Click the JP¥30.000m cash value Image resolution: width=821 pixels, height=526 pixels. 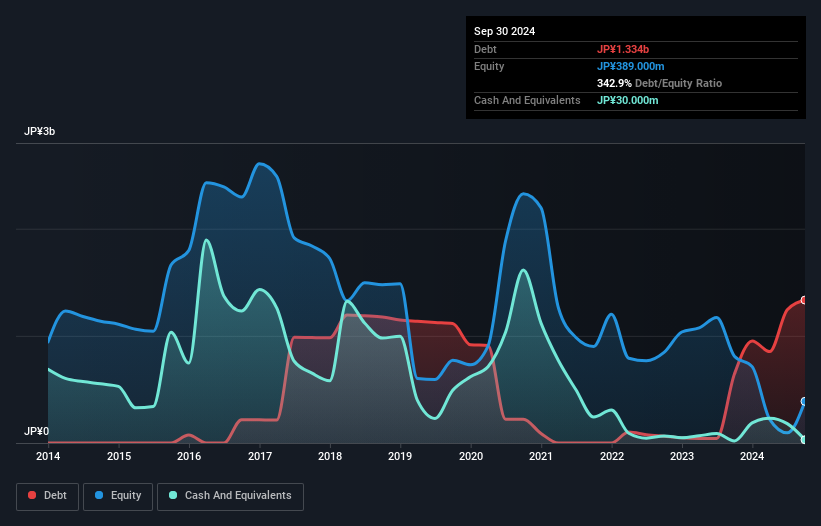627,100
